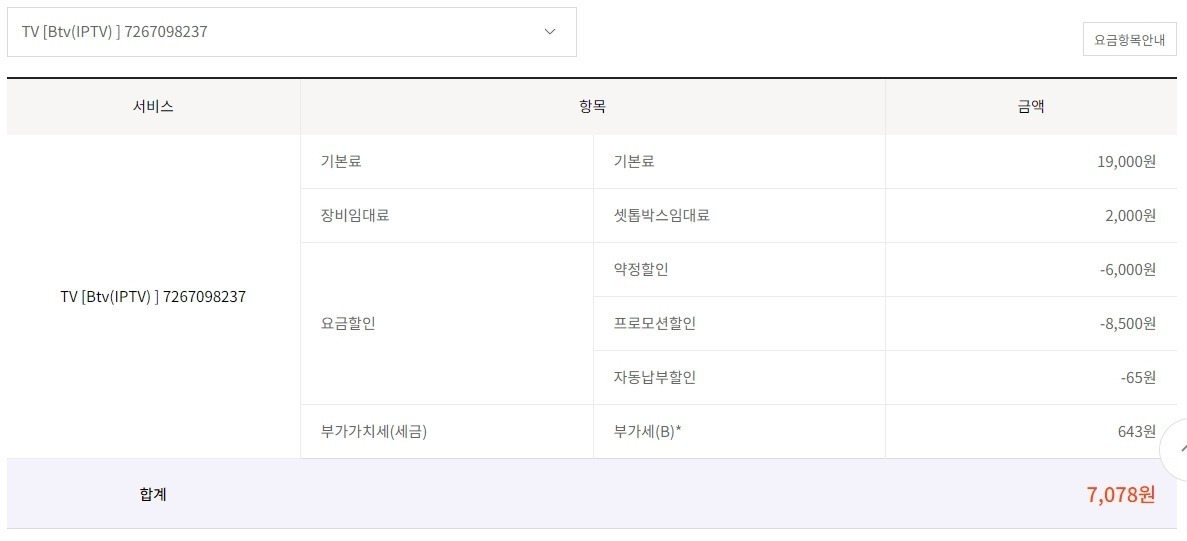Click the 19,000원 amount
Image resolution: width=1187 pixels, height=541 pixels.
tap(1126, 161)
